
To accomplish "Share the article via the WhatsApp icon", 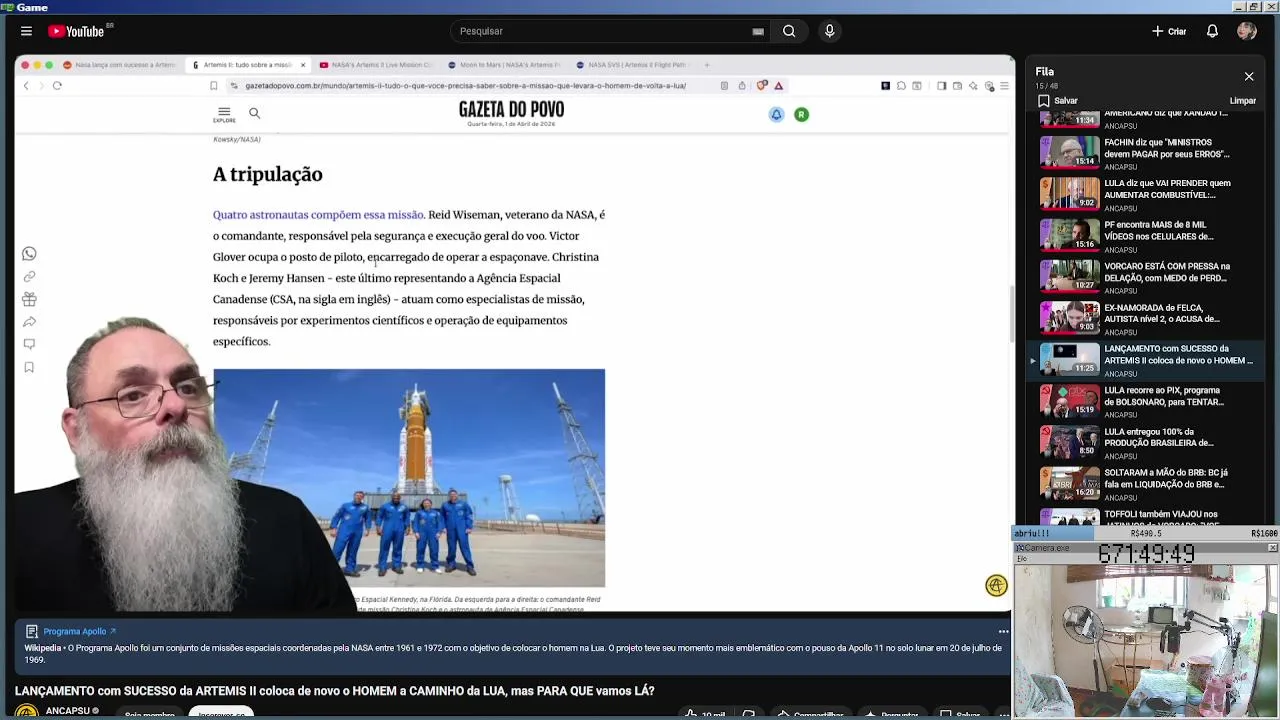I will (29, 254).
